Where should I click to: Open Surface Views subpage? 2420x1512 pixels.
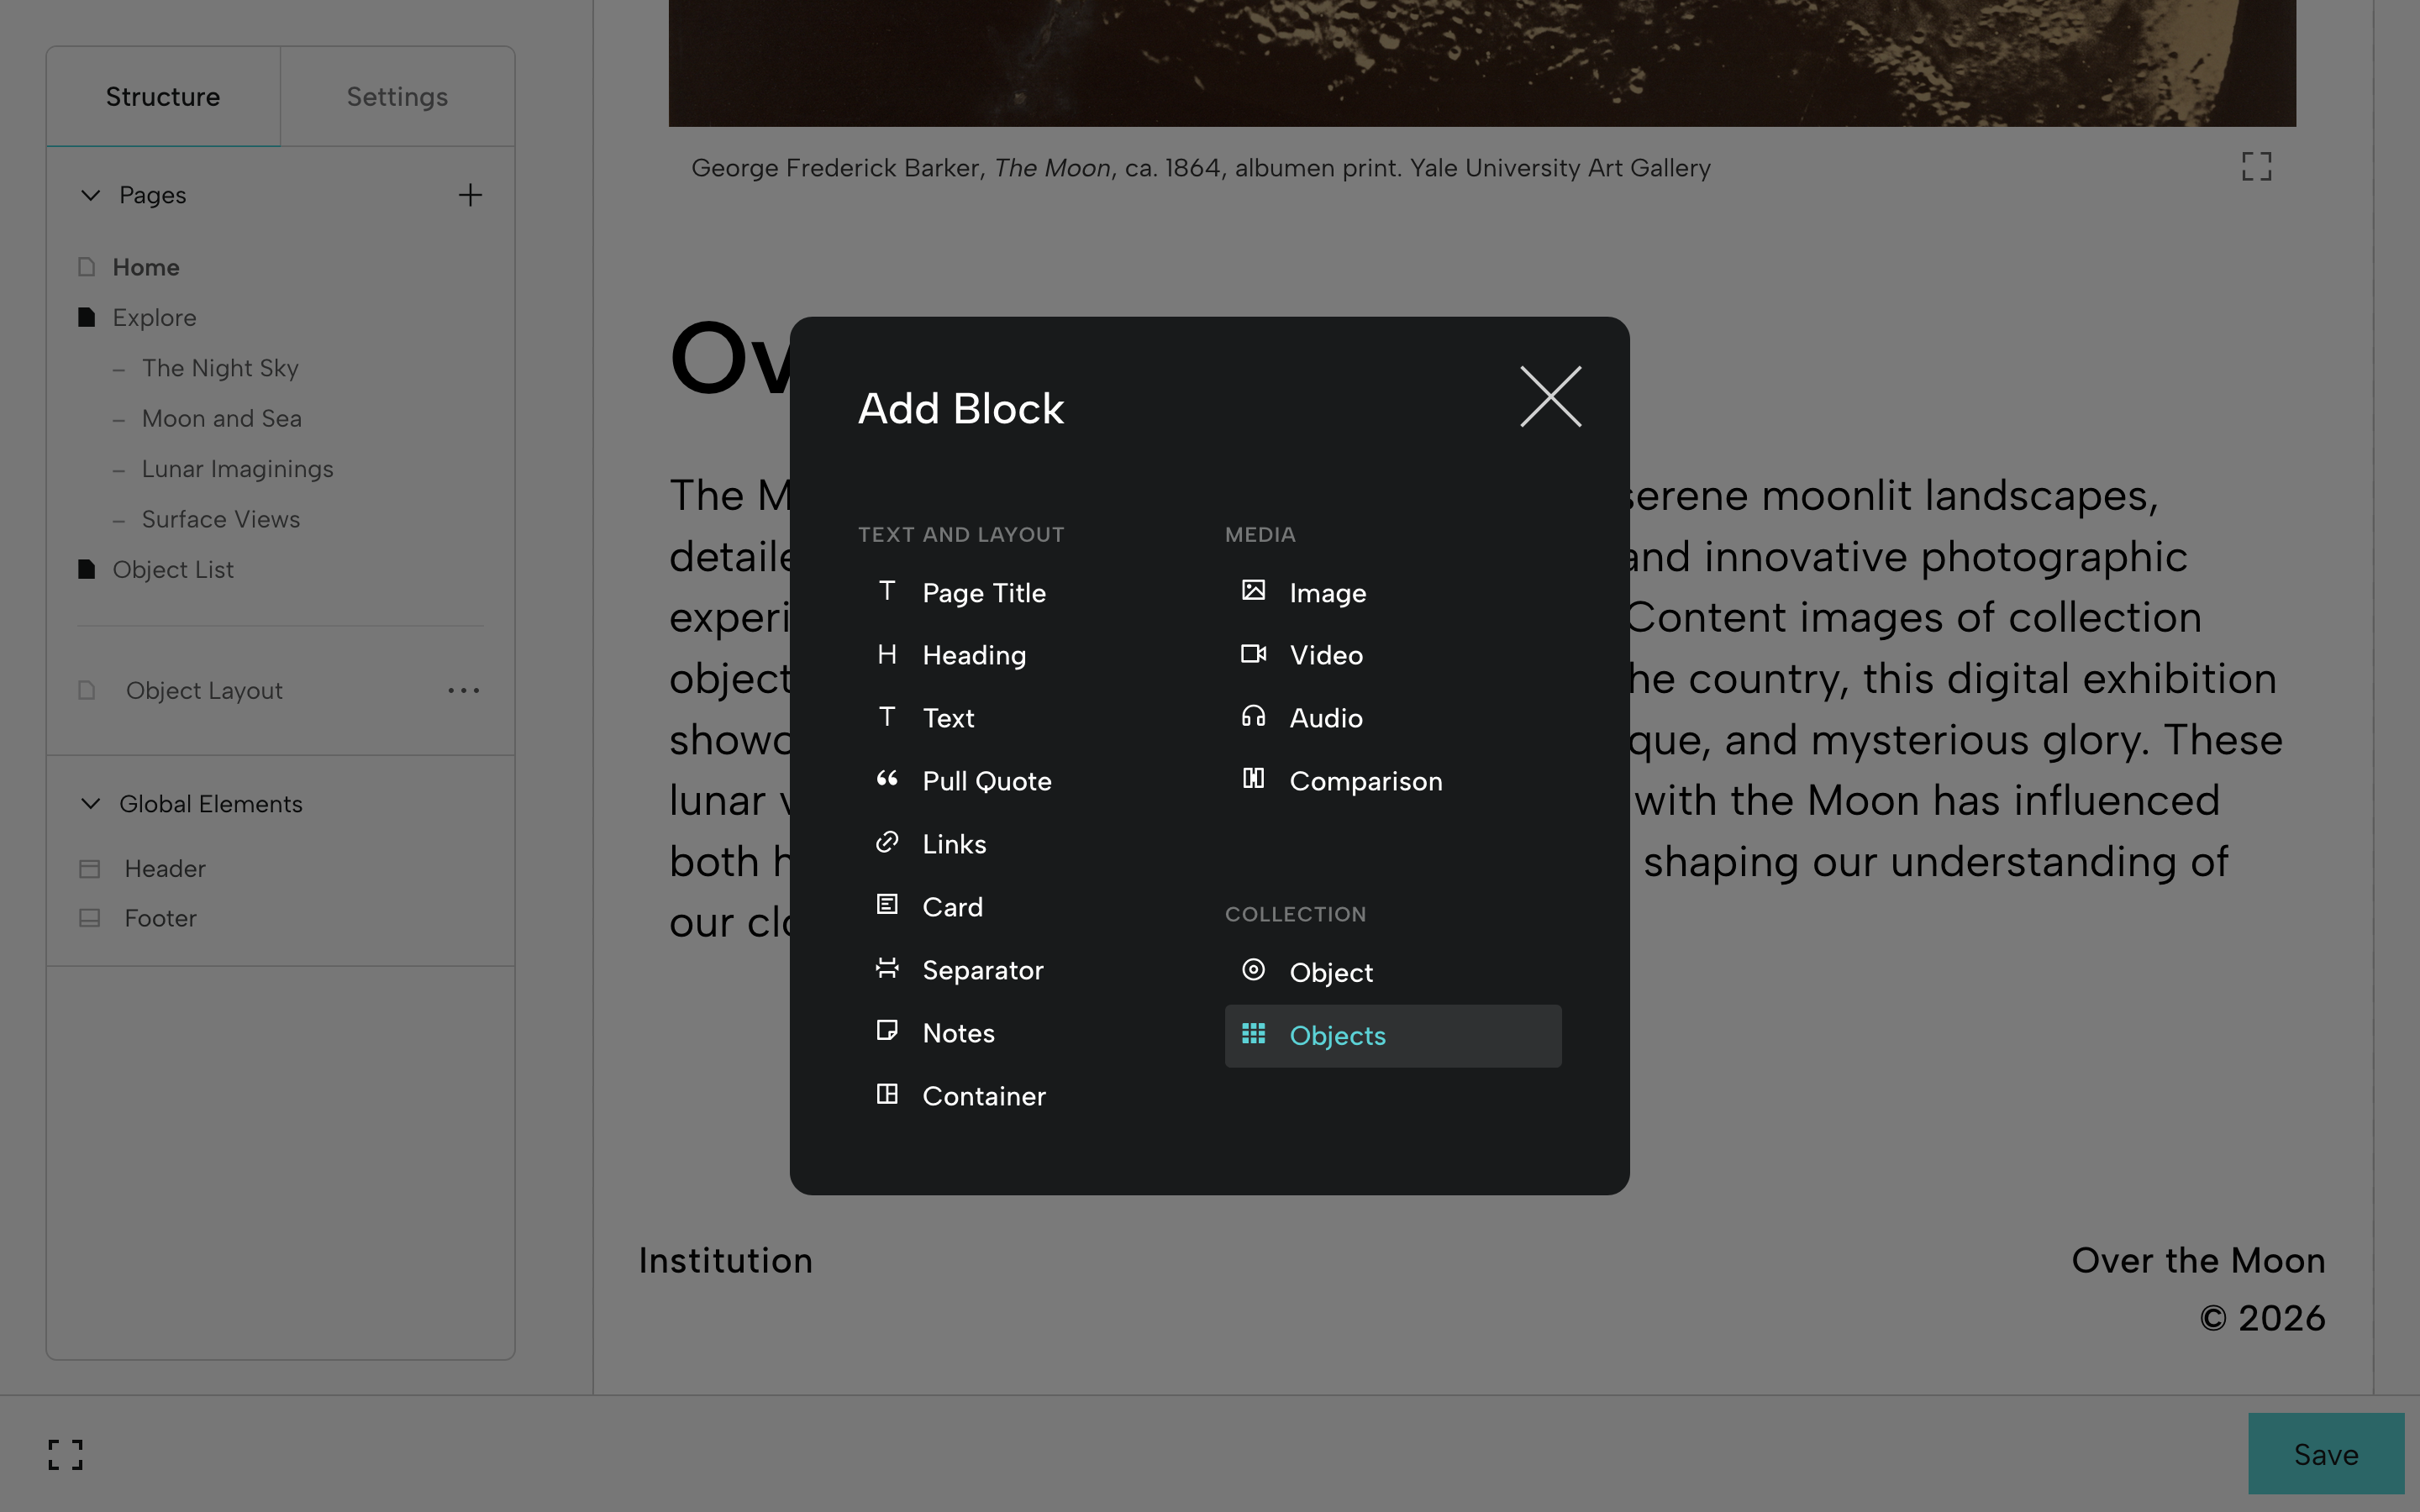click(x=221, y=519)
